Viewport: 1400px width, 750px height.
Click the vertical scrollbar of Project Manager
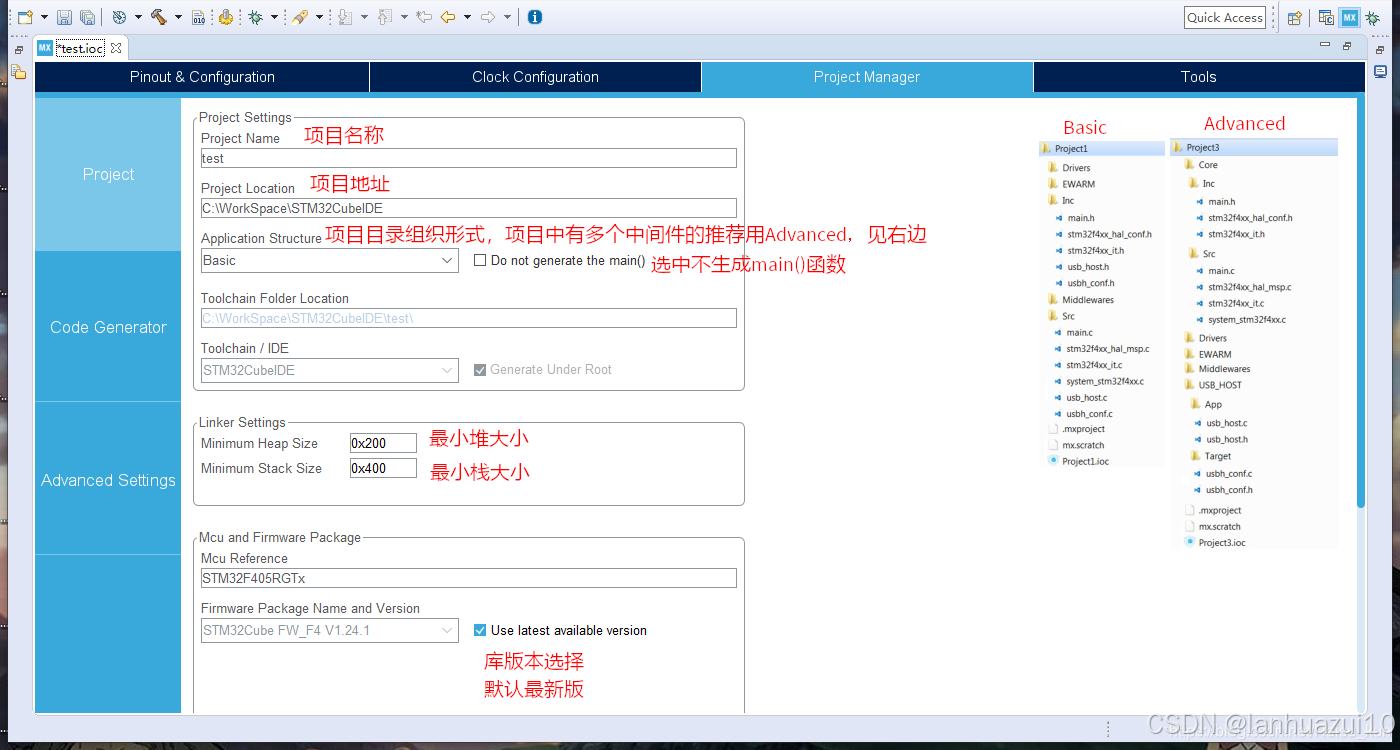pos(1360,303)
